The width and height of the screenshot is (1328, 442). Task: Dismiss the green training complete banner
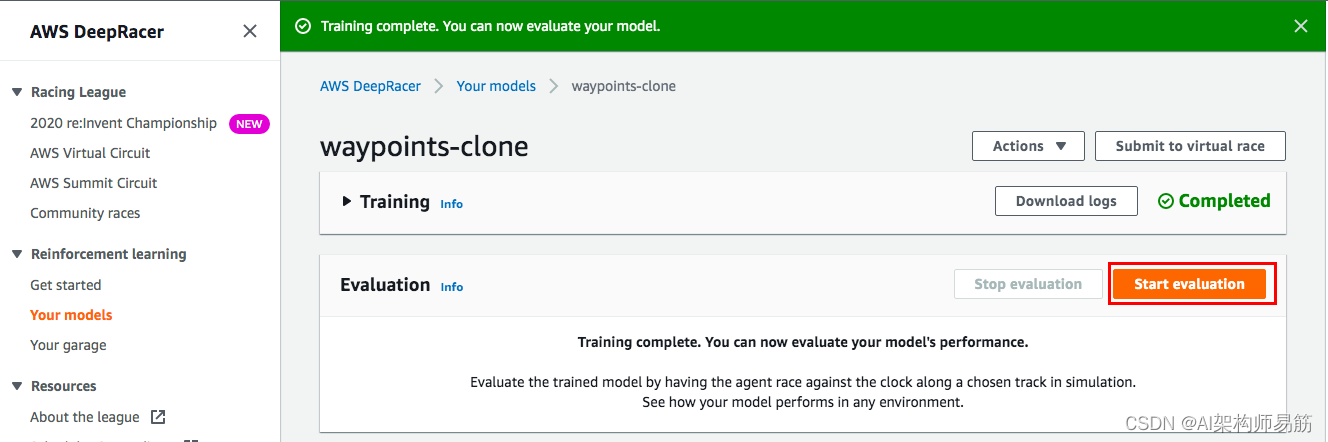point(1300,26)
